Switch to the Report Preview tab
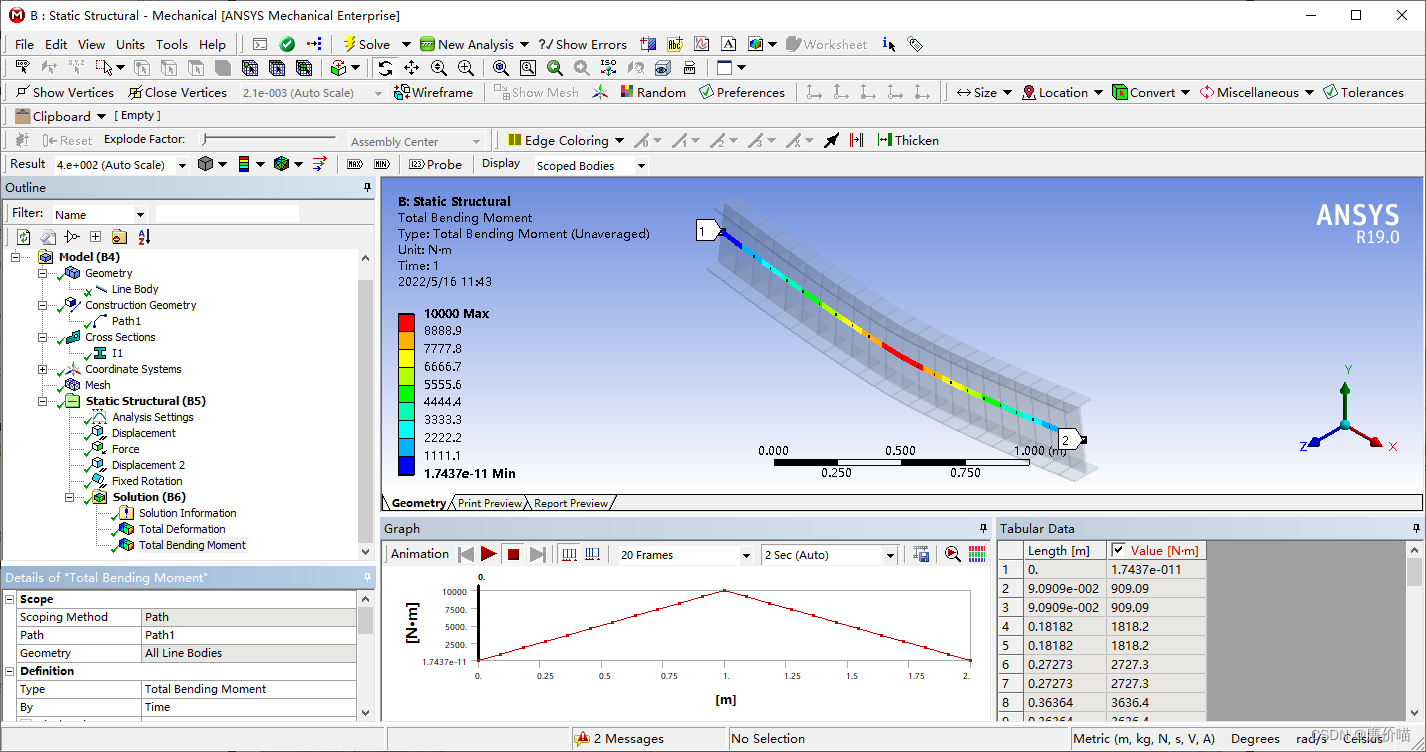The height and width of the screenshot is (752, 1426). [571, 503]
